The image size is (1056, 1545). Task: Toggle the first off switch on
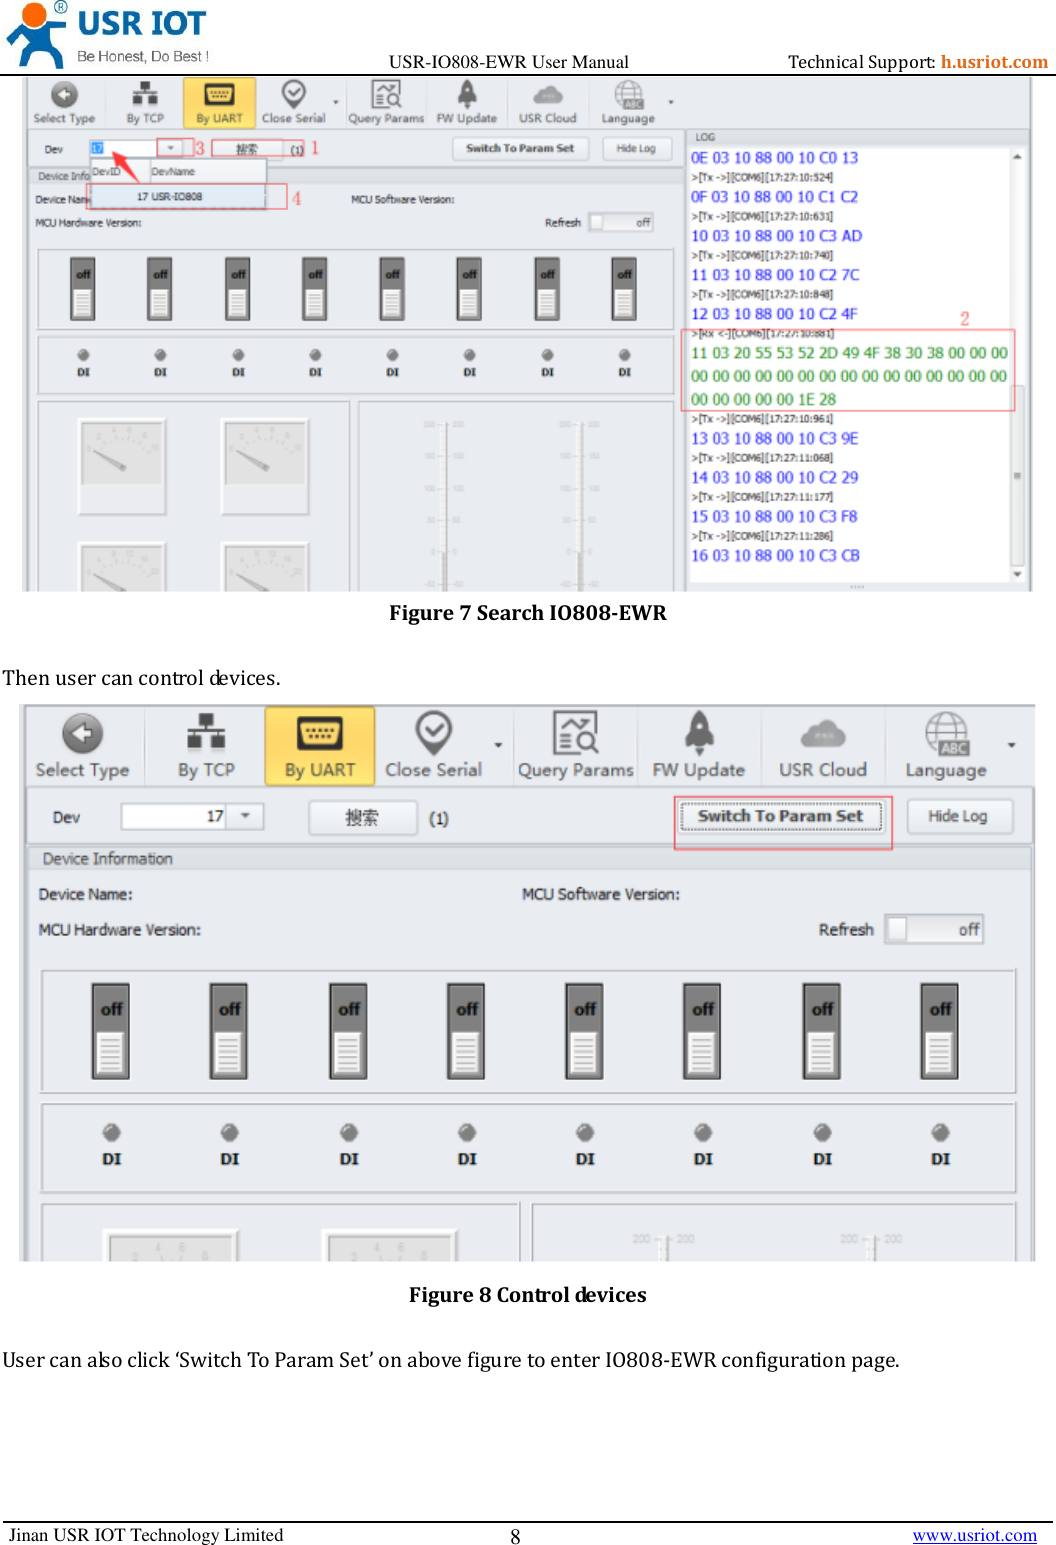pyautogui.click(x=110, y=1032)
